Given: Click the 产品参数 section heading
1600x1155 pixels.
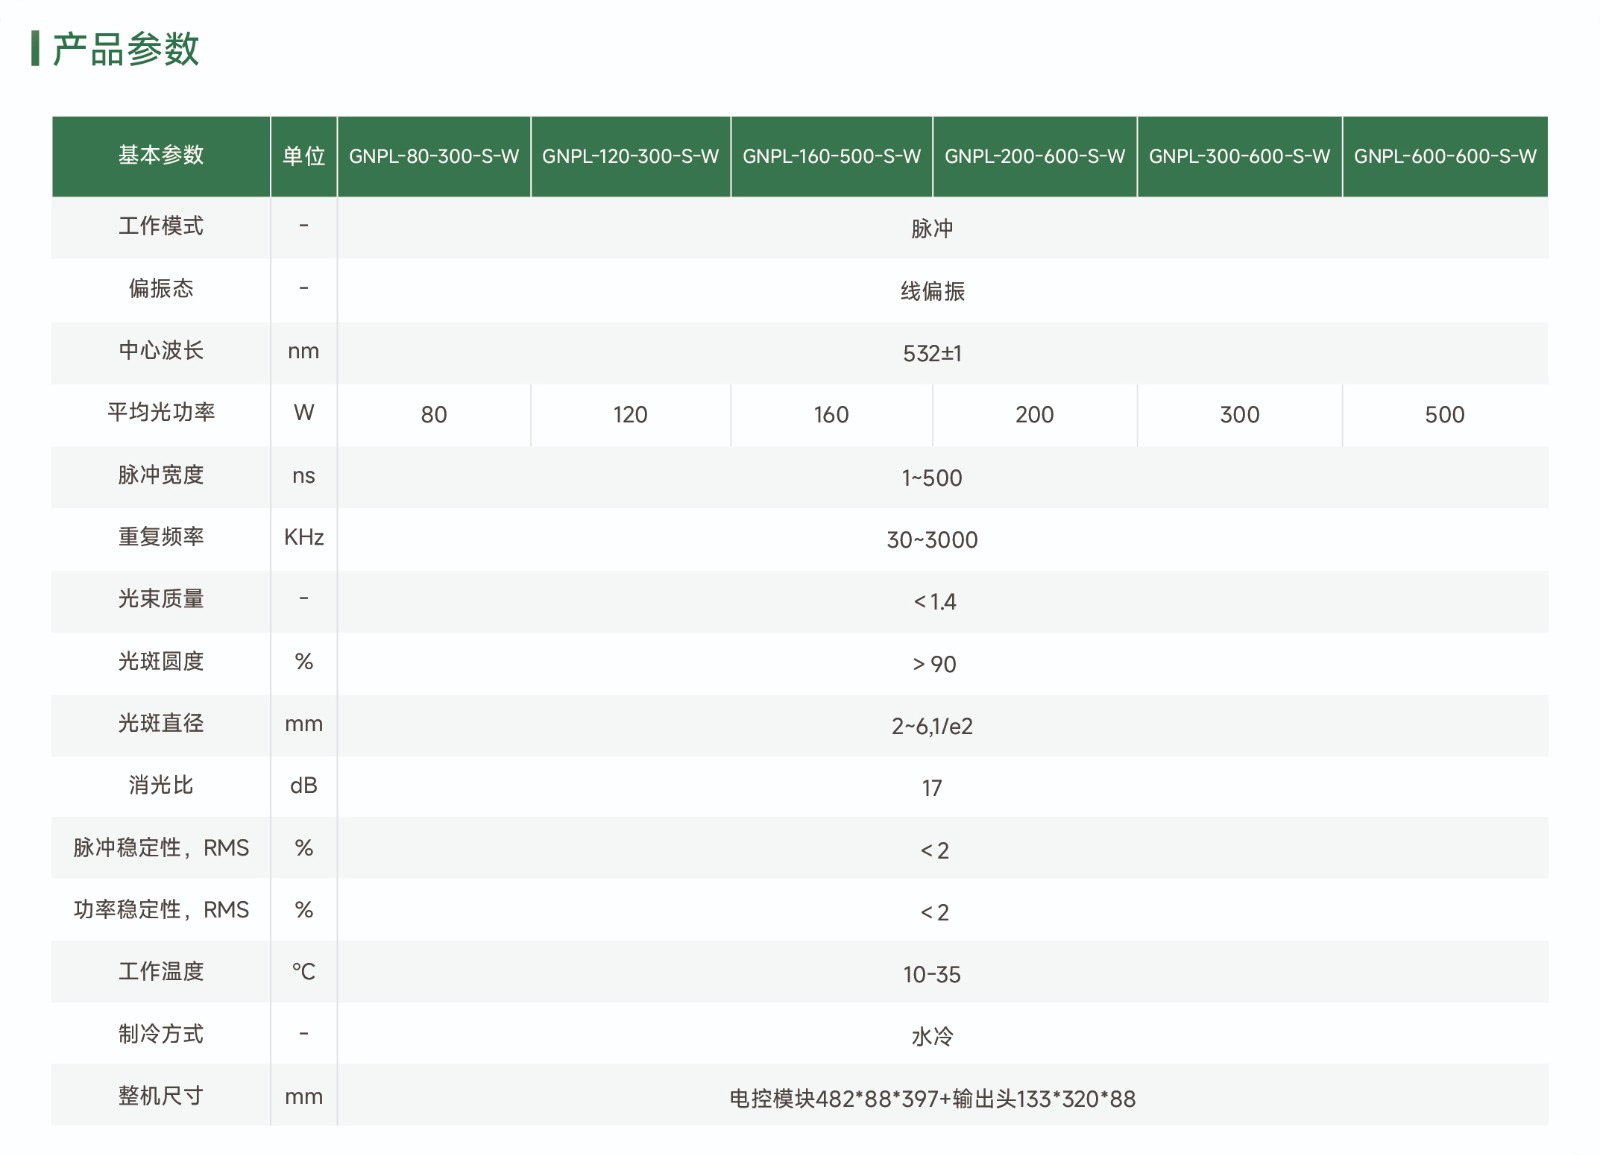Looking at the screenshot, I should 125,49.
